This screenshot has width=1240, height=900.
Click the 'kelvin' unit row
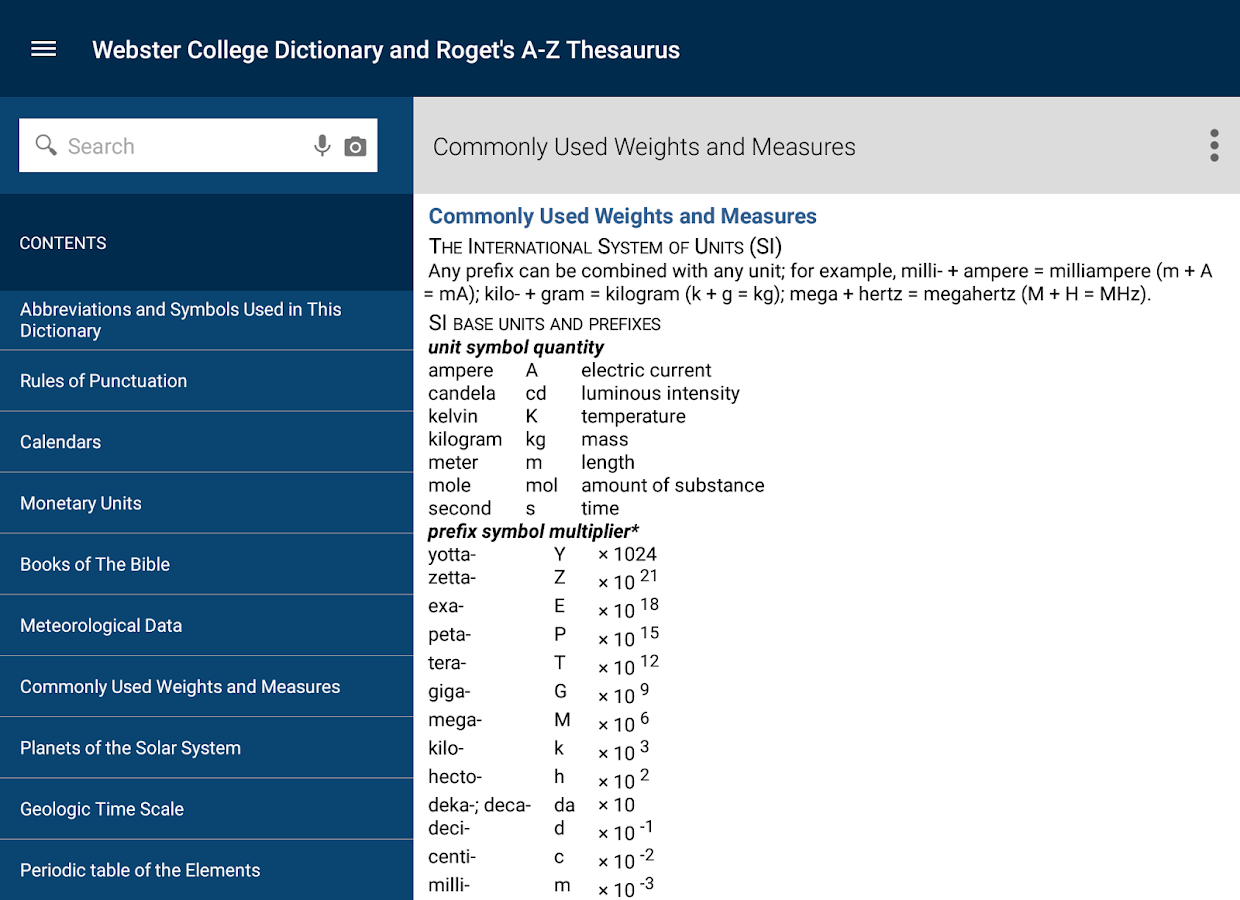pyautogui.click(x=557, y=416)
